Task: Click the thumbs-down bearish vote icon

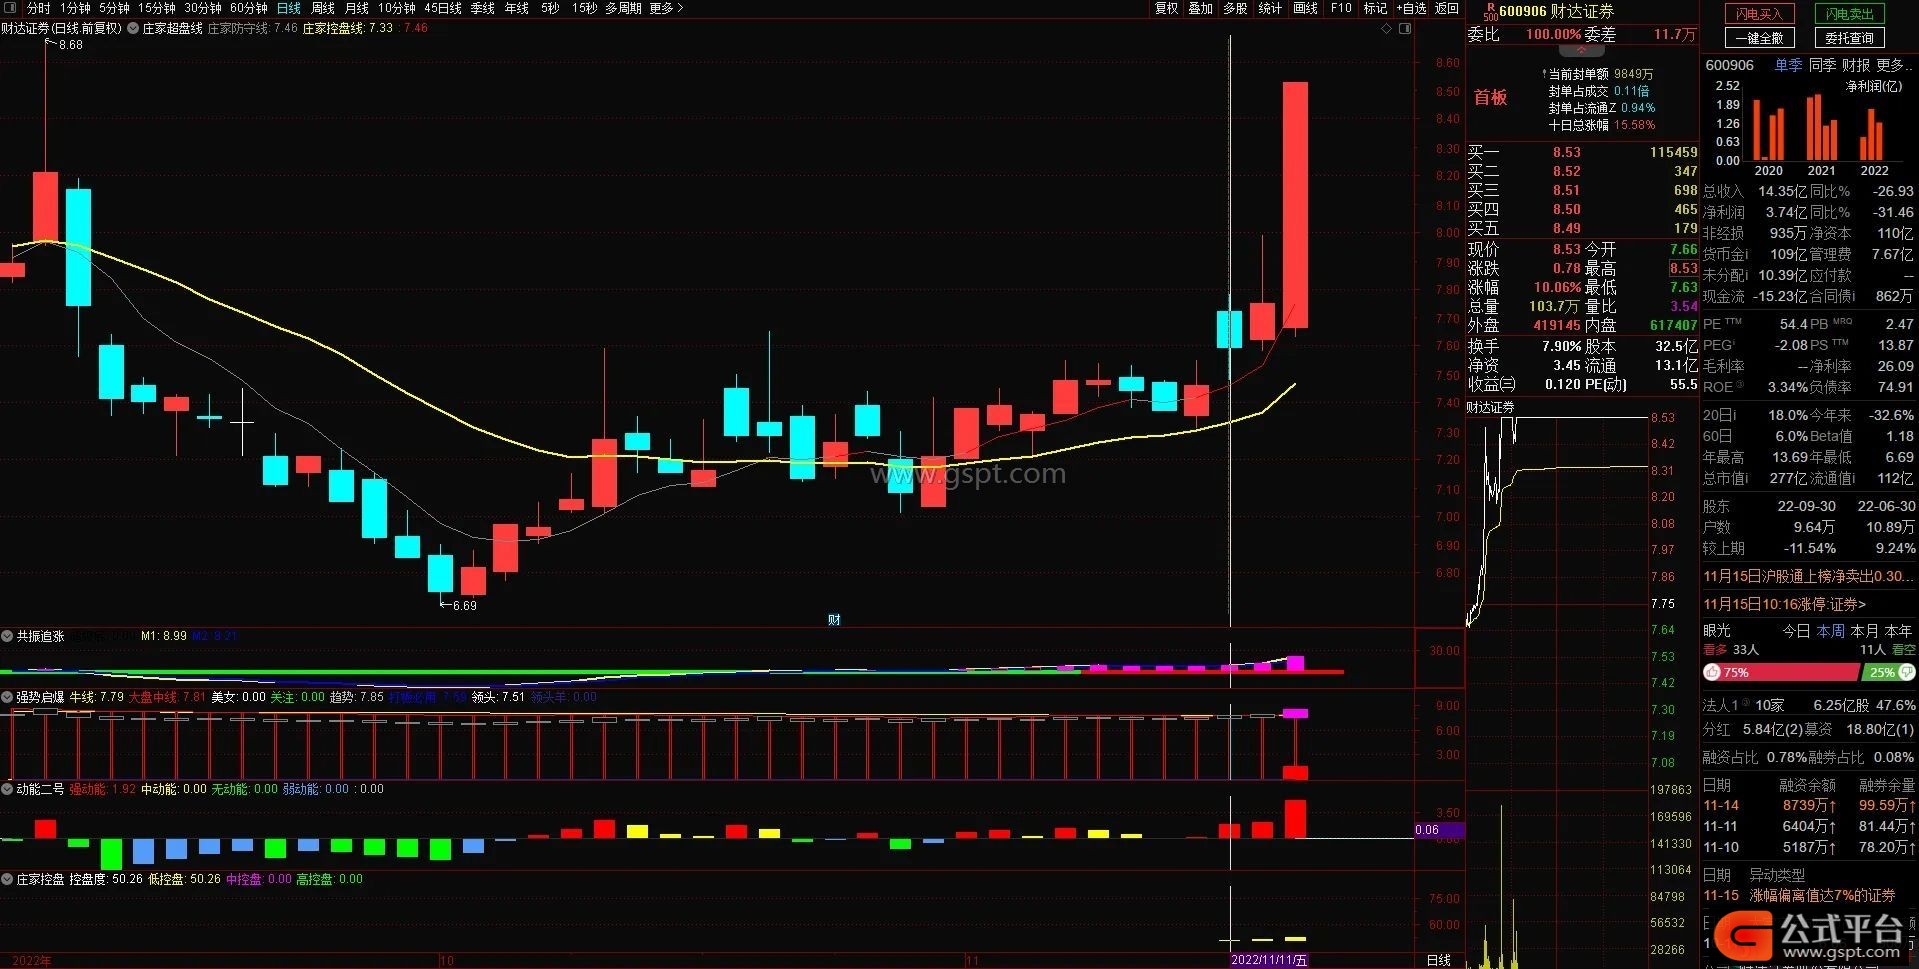Action: point(1907,672)
